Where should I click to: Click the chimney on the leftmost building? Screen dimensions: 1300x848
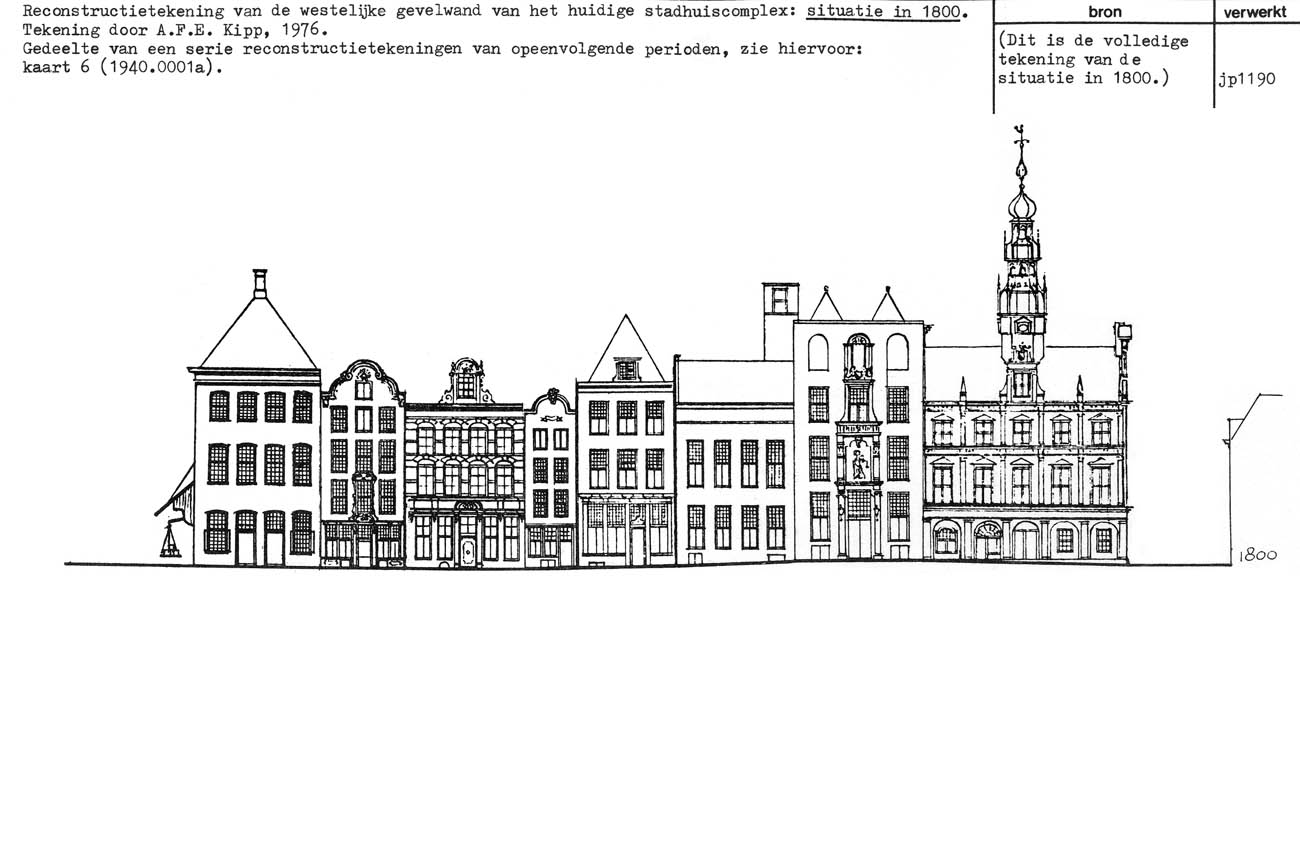tap(260, 283)
